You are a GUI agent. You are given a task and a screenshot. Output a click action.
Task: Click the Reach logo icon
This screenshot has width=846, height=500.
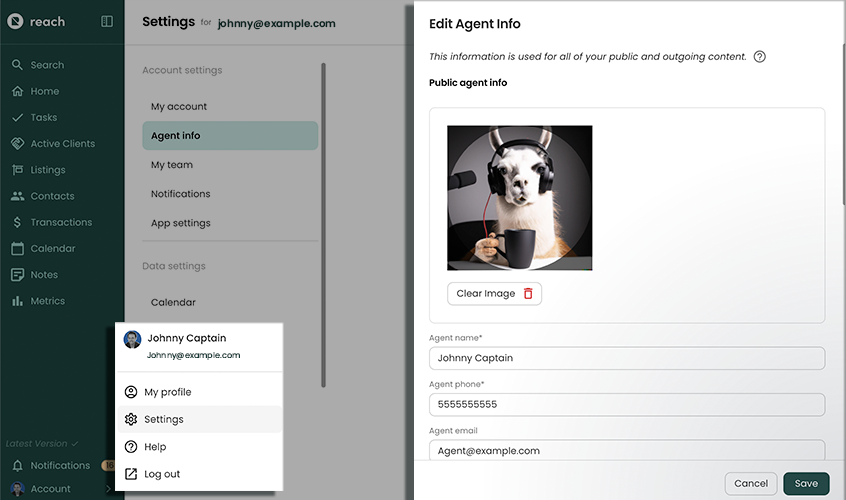pyautogui.click(x=15, y=21)
